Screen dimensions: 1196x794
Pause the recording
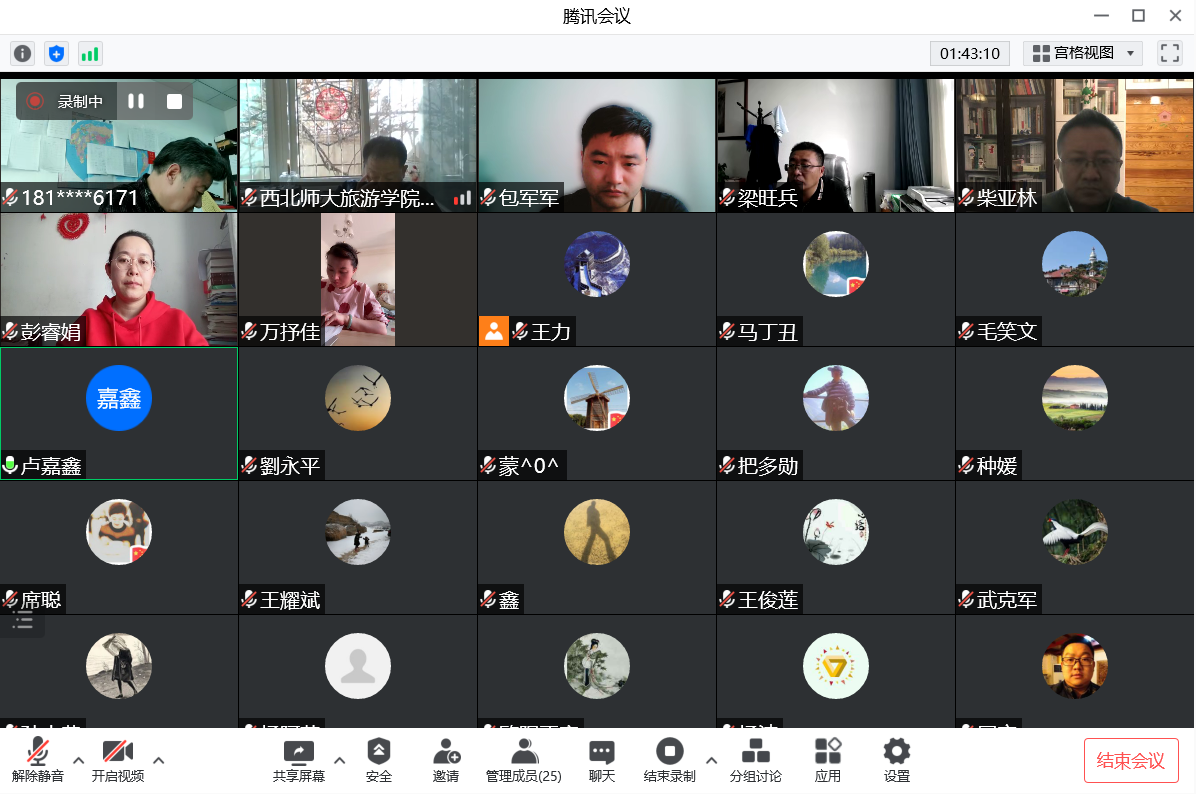(x=136, y=101)
